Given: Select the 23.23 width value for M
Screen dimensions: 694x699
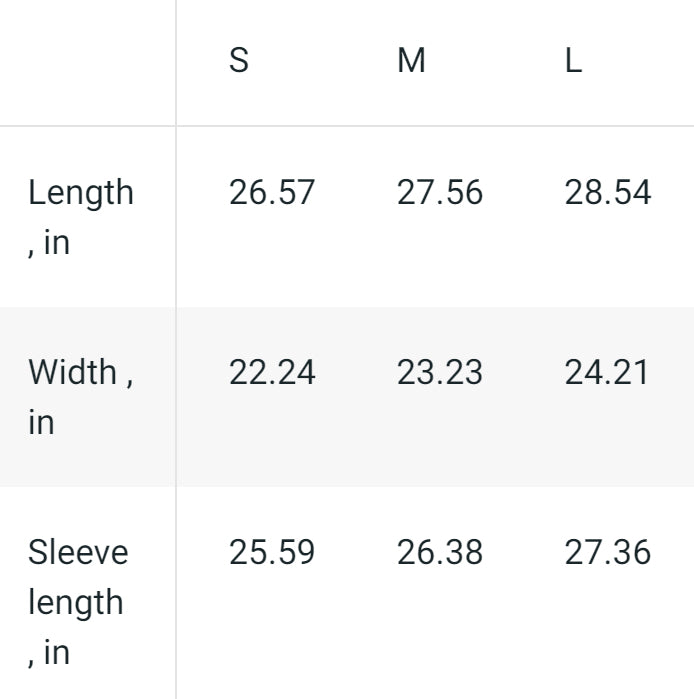Looking at the screenshot, I should coord(440,372).
